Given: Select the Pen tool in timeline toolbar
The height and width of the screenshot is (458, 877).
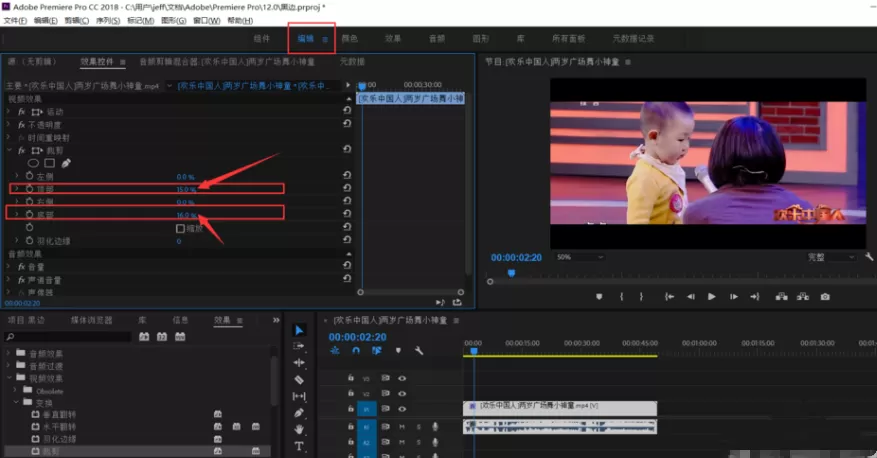Looking at the screenshot, I should click(x=299, y=413).
